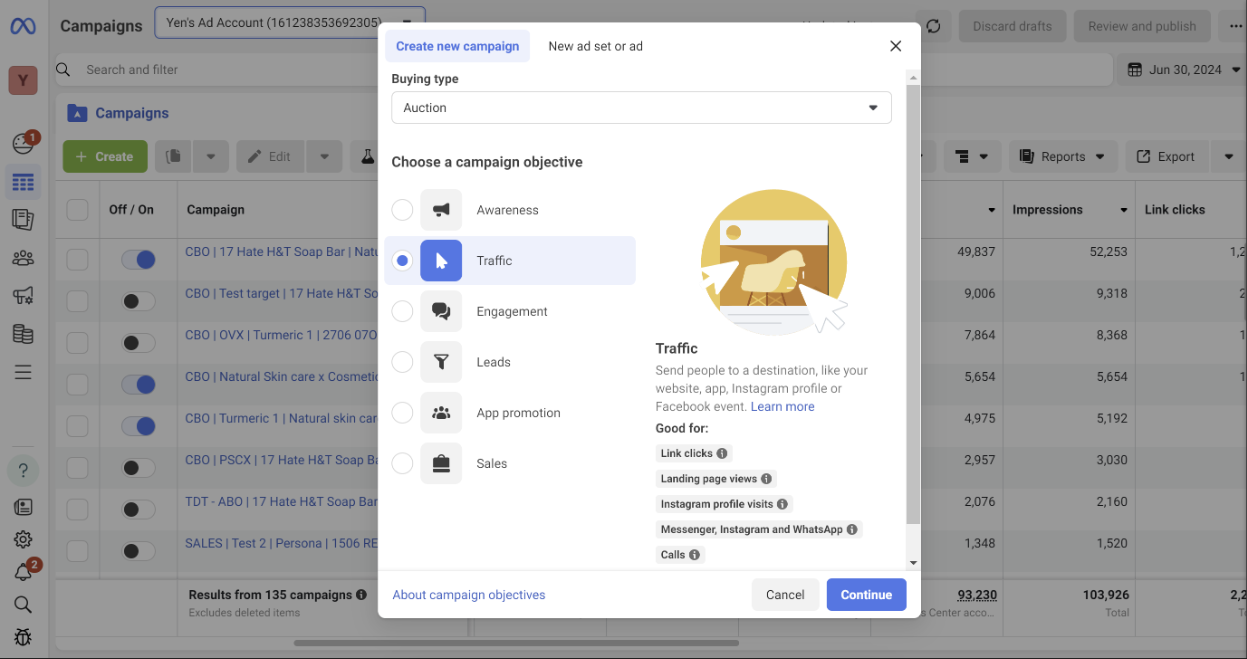Expand the Jun 30, 2024 date picker

point(1185,69)
